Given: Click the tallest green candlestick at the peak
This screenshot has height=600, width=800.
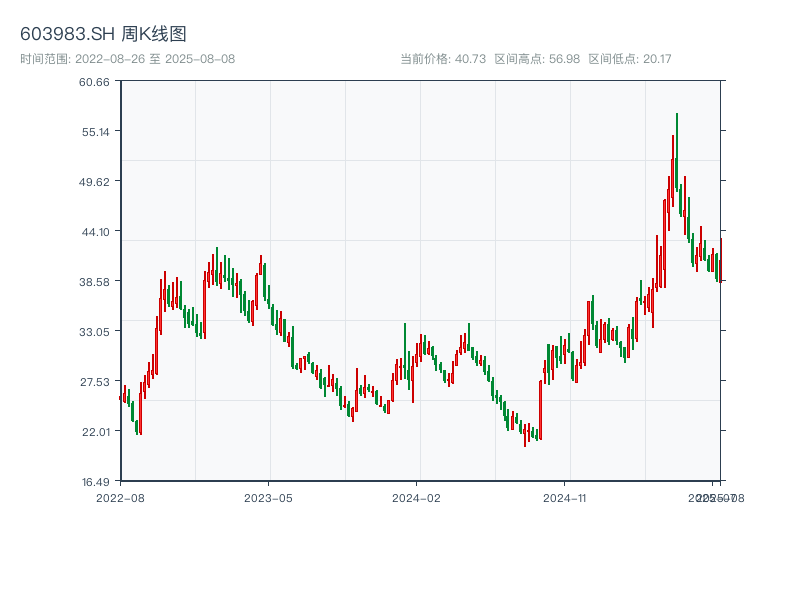Looking at the screenshot, I should [677, 153].
